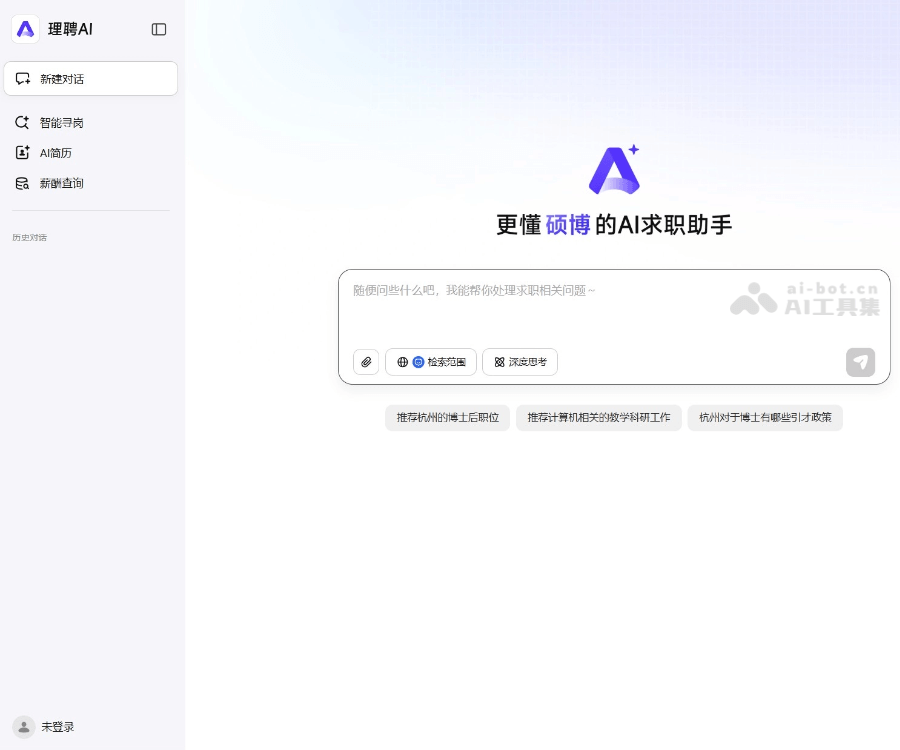The height and width of the screenshot is (750, 900).
Task: Click the user avatar icon at bottom left
Action: [x=23, y=727]
